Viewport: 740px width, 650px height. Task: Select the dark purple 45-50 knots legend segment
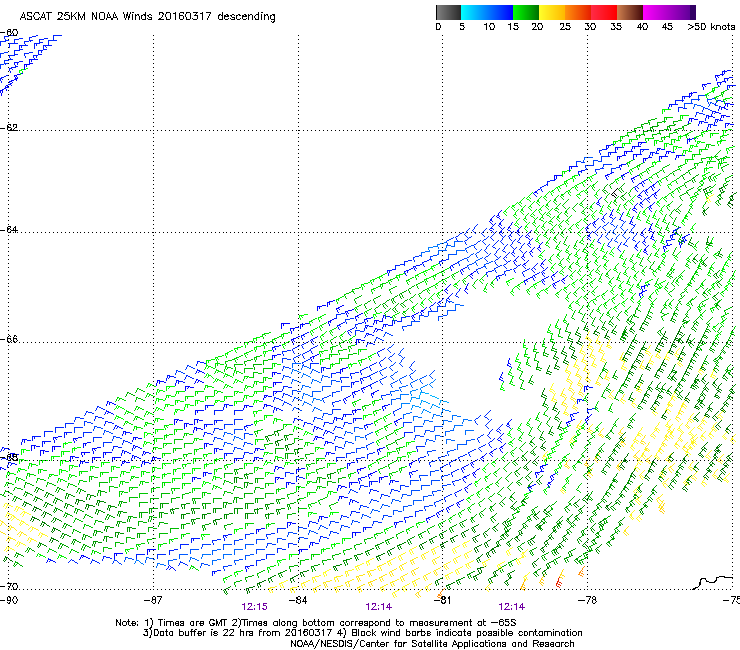click(x=682, y=12)
